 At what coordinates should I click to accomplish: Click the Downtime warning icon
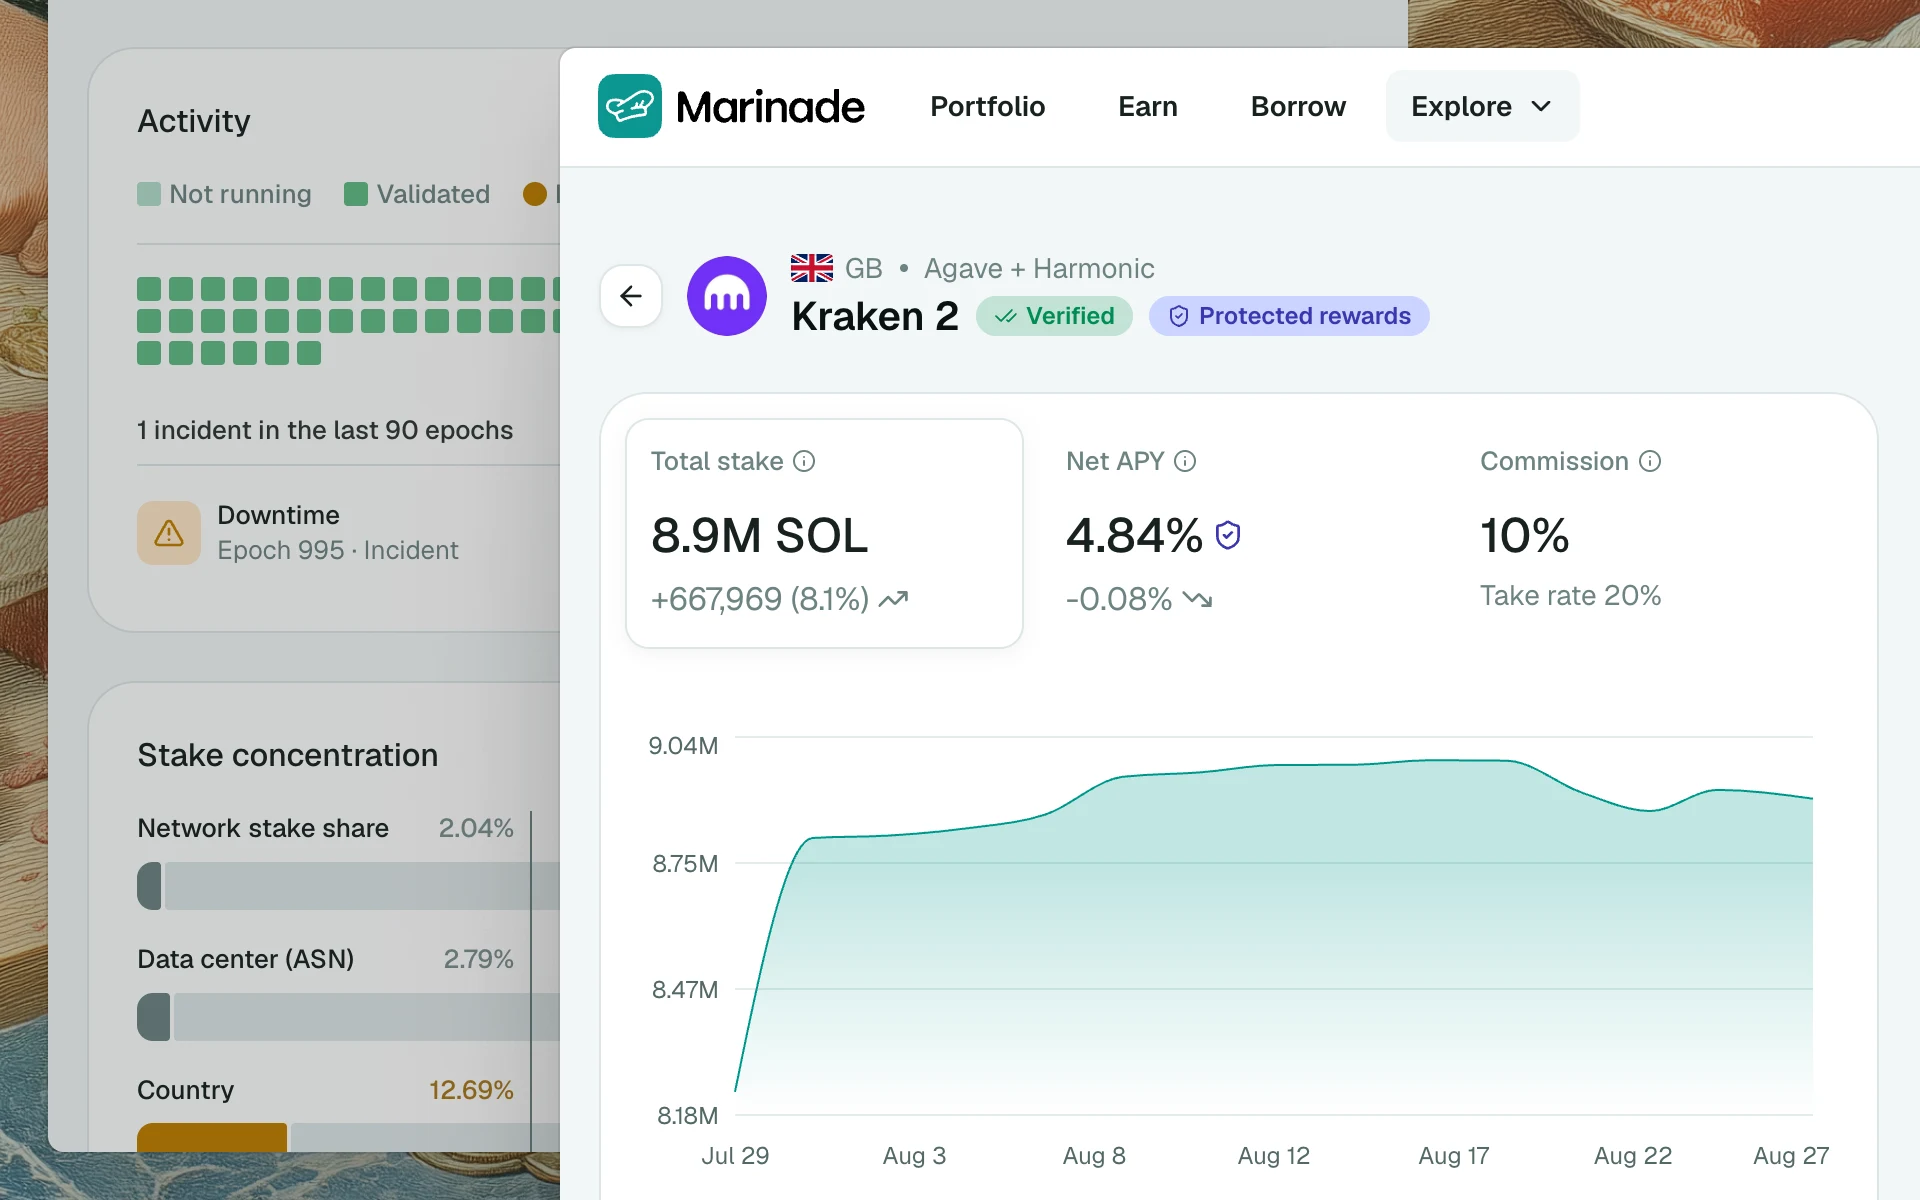[169, 533]
